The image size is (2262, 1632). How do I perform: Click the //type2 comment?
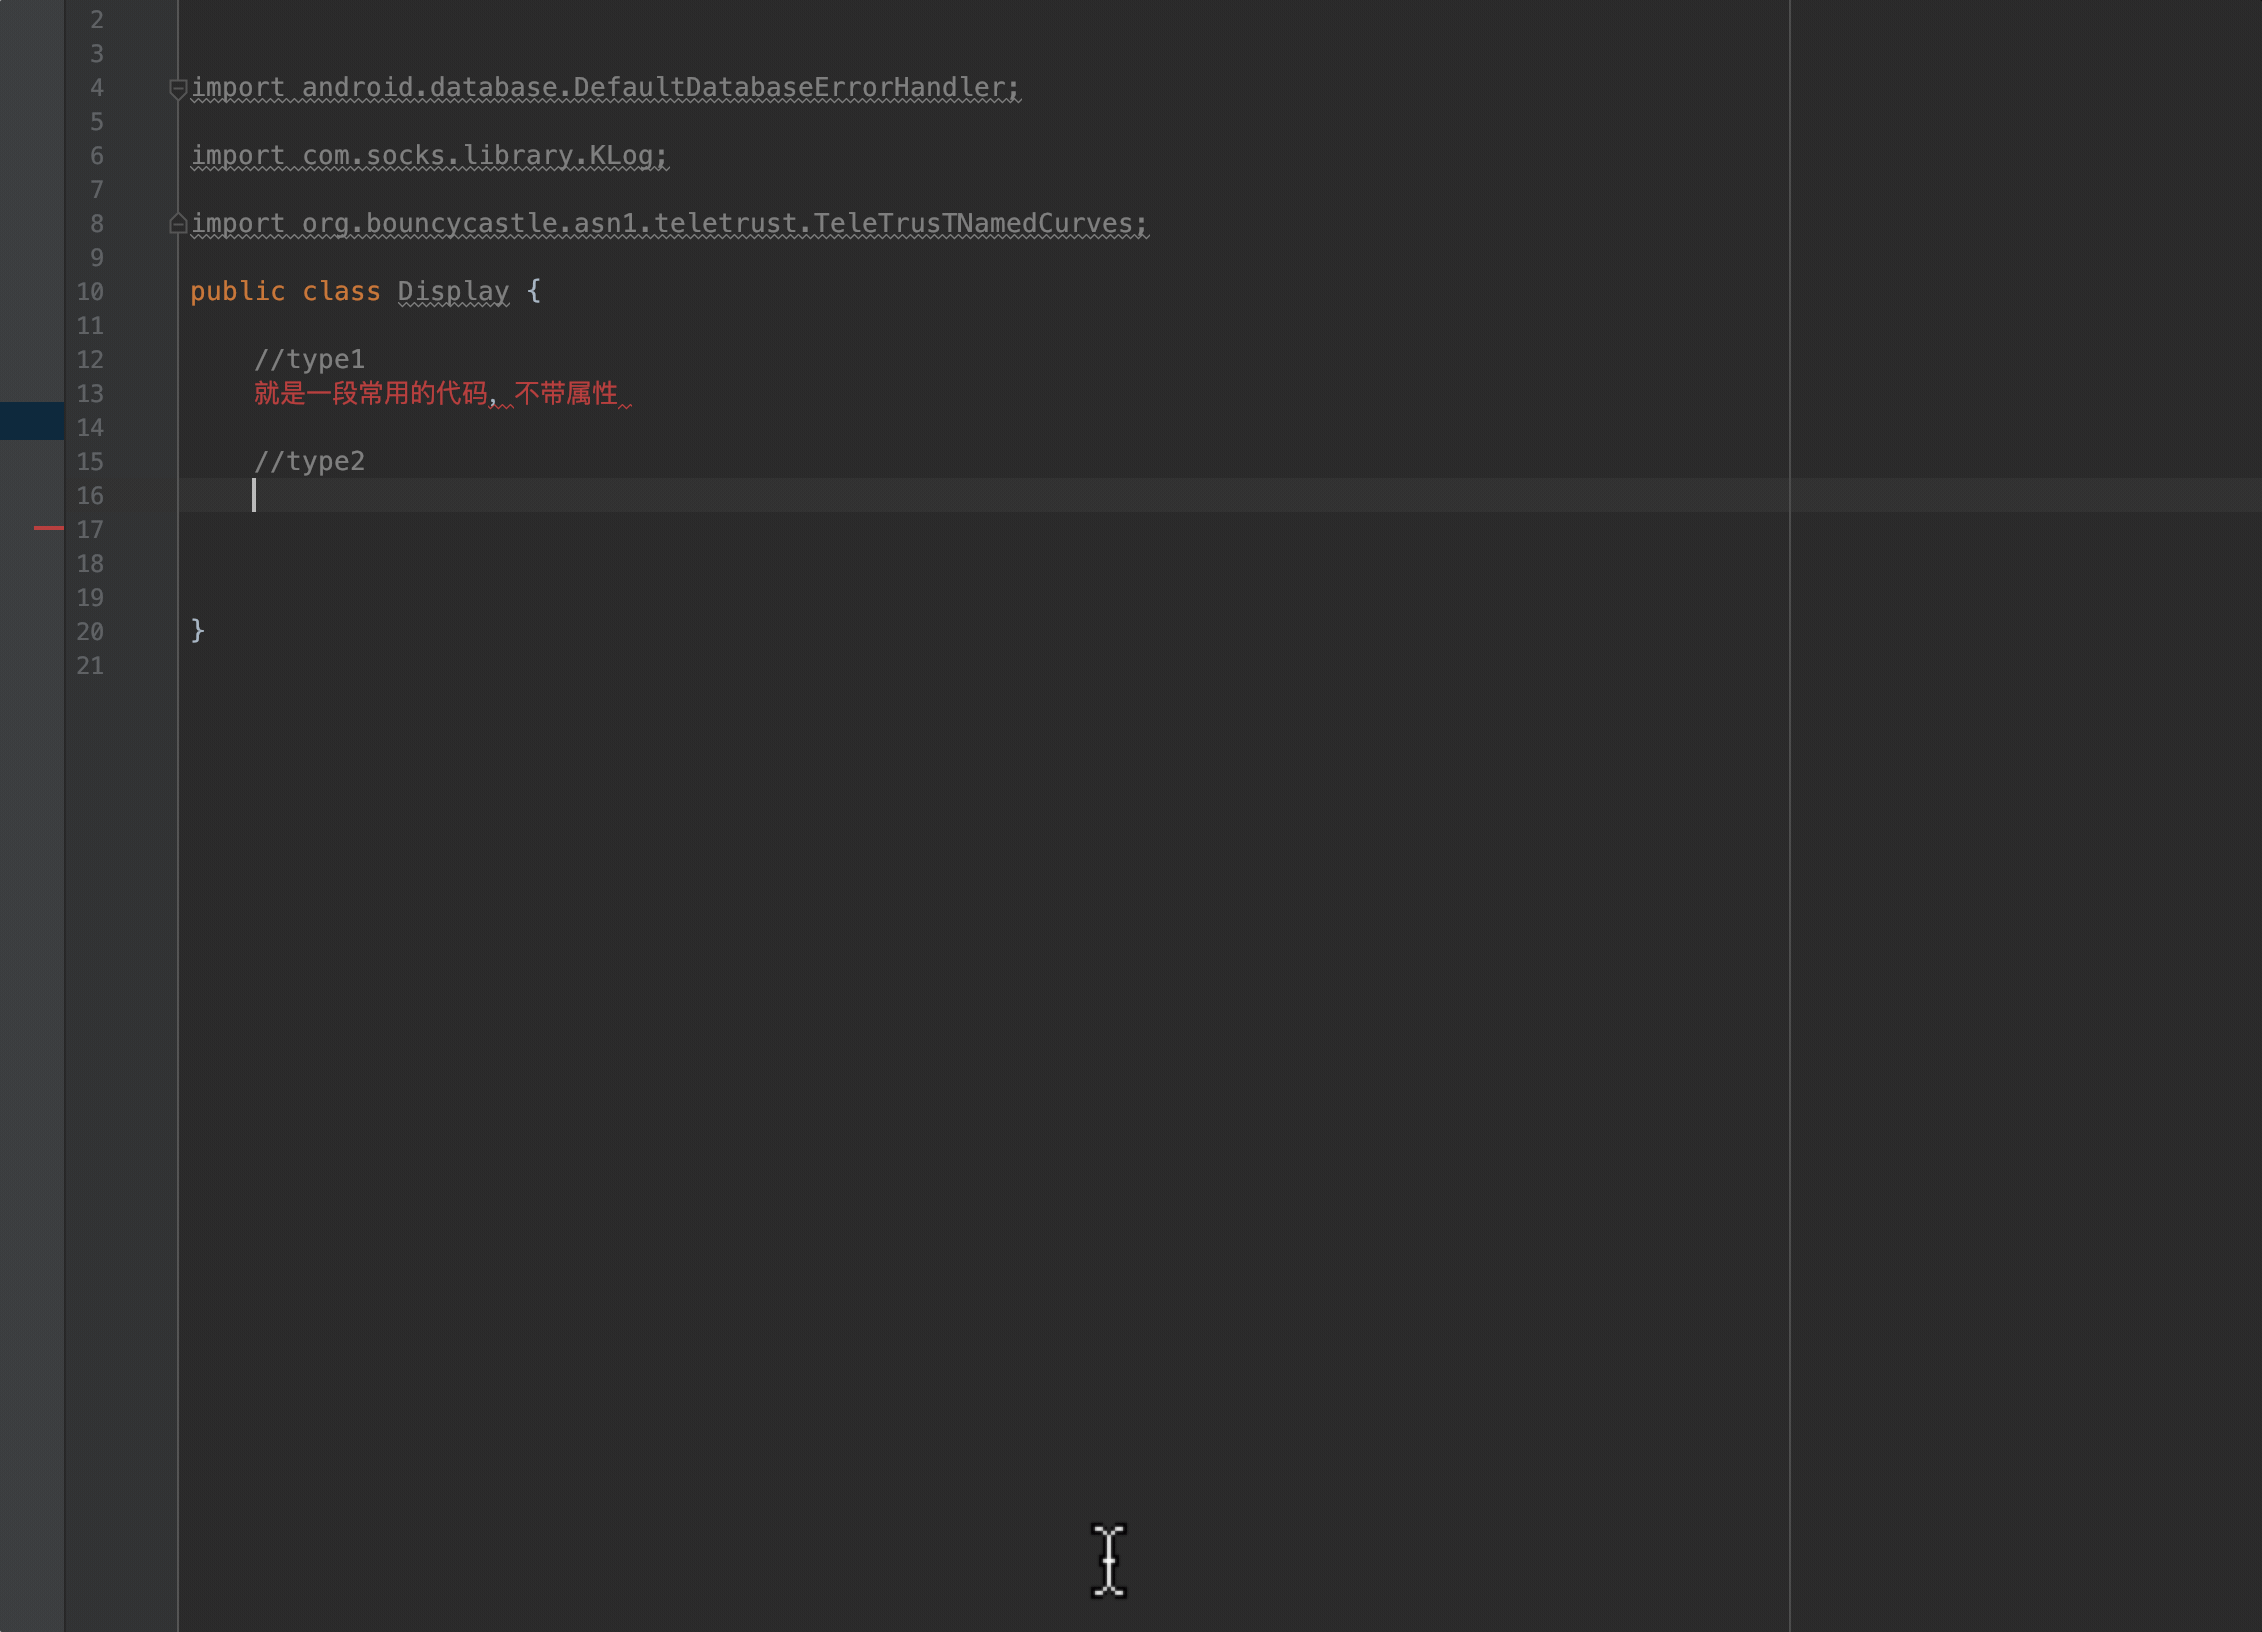pos(309,461)
